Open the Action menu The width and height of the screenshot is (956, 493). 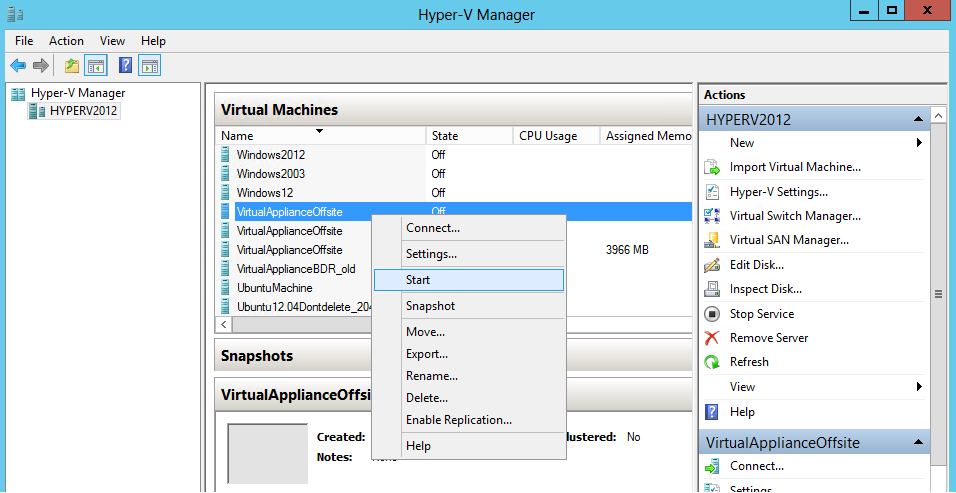66,41
